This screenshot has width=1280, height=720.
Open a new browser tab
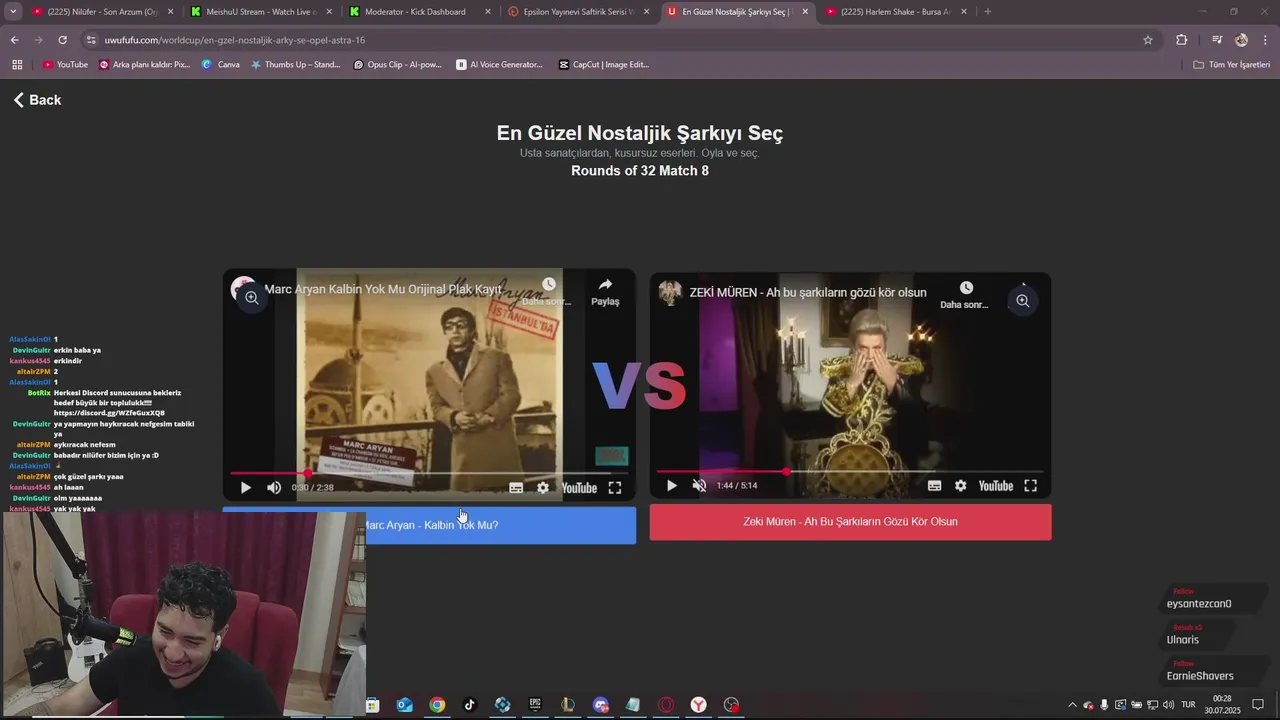[x=988, y=12]
